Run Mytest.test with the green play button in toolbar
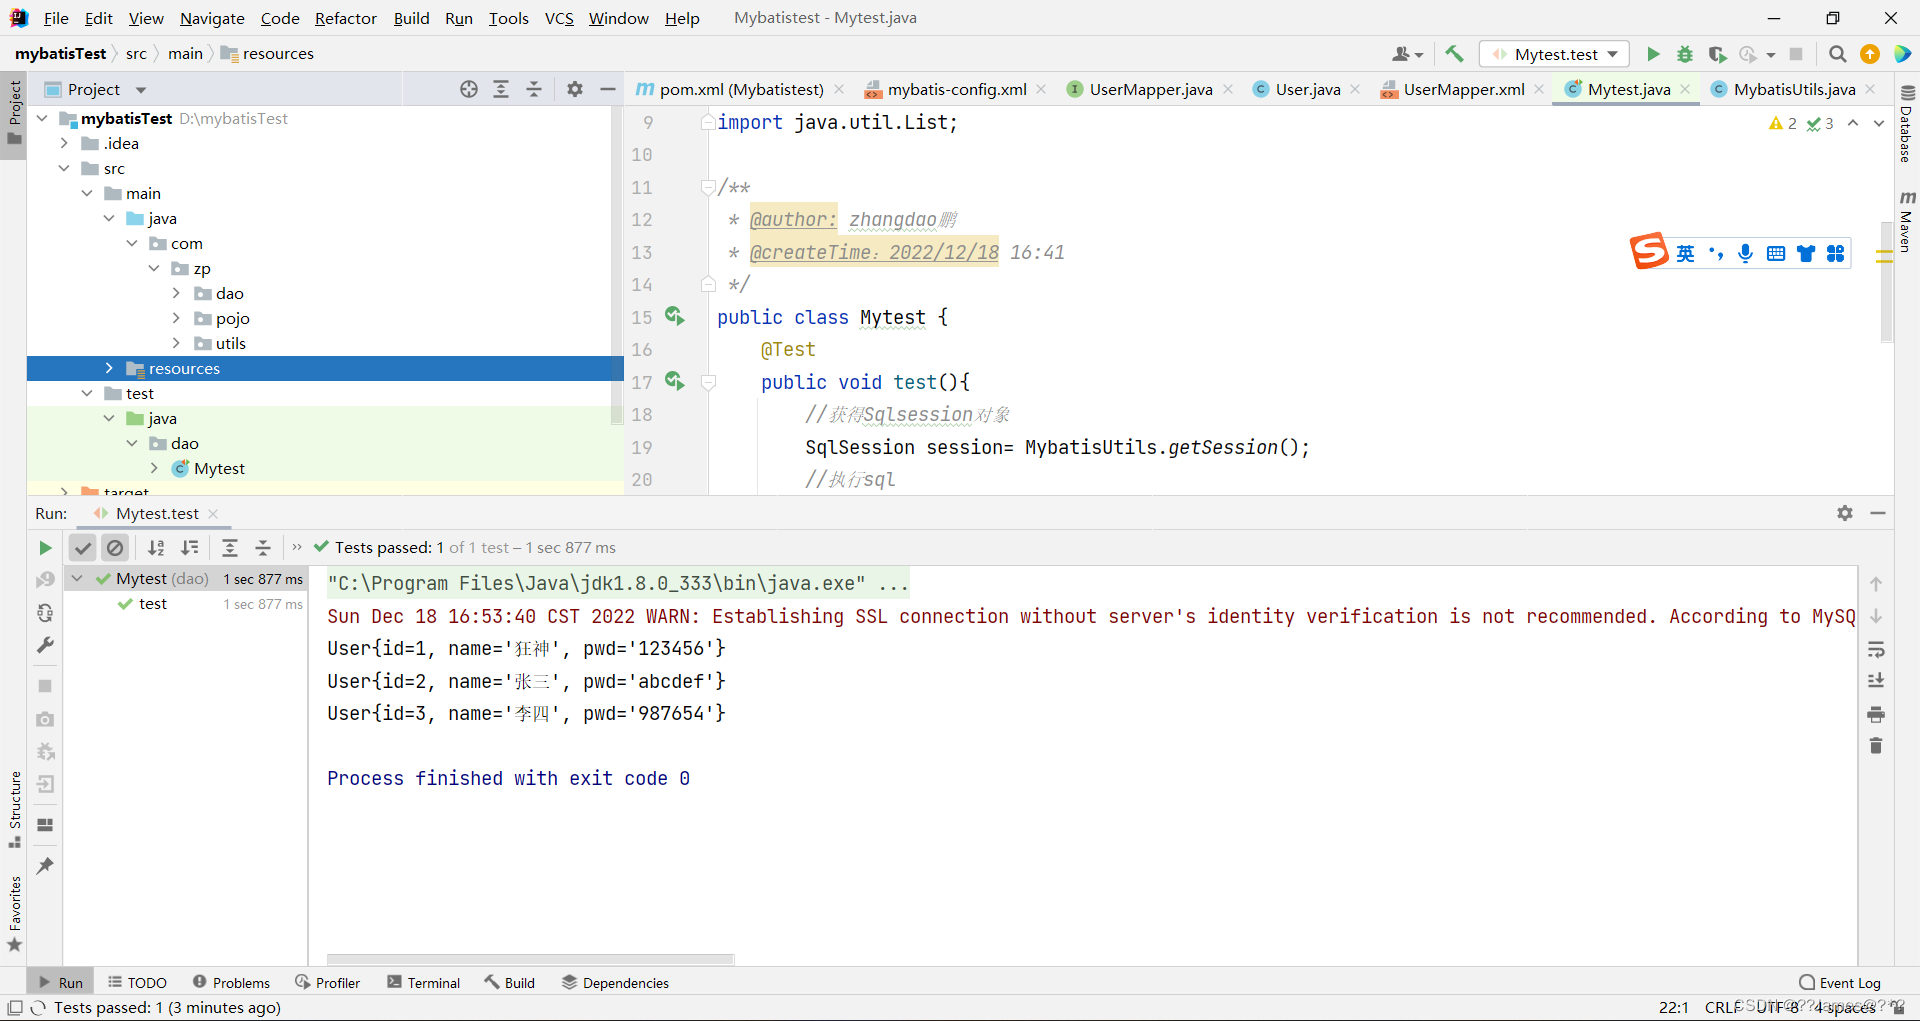Image resolution: width=1920 pixels, height=1021 pixels. [1653, 54]
